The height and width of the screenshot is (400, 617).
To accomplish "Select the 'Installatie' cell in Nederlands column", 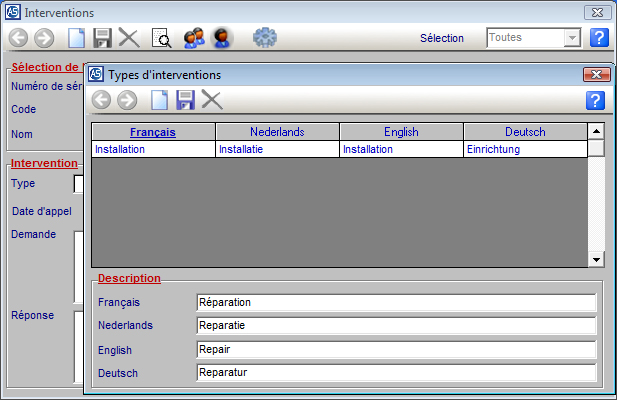I will point(277,149).
